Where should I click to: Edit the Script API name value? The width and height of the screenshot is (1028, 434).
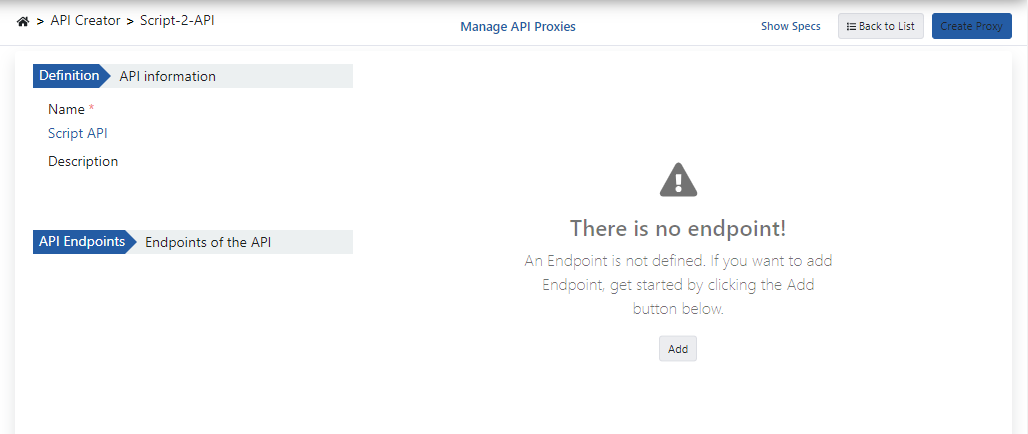78,133
